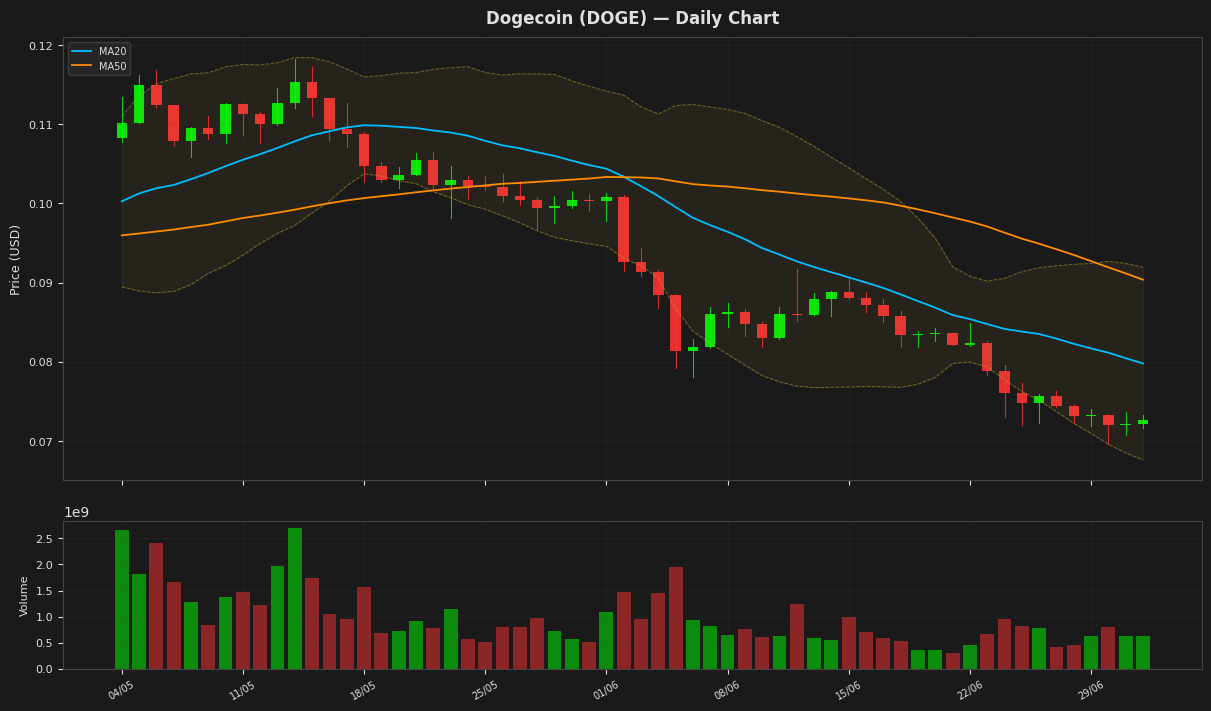Click the Volume axis label
The height and width of the screenshot is (711, 1211).
click(x=24, y=595)
